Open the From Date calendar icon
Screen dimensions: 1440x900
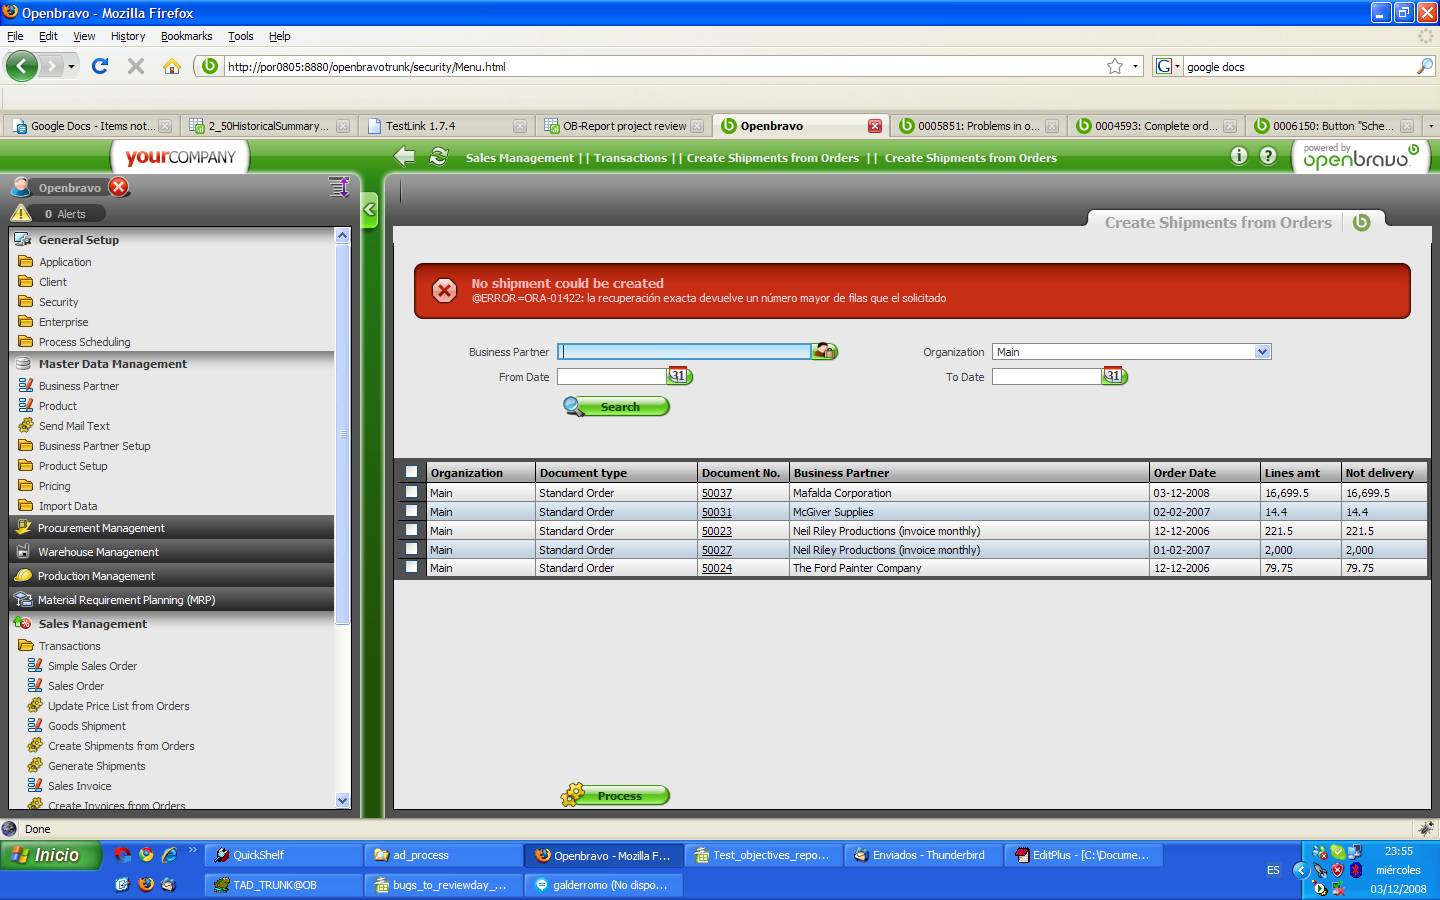pyautogui.click(x=680, y=376)
